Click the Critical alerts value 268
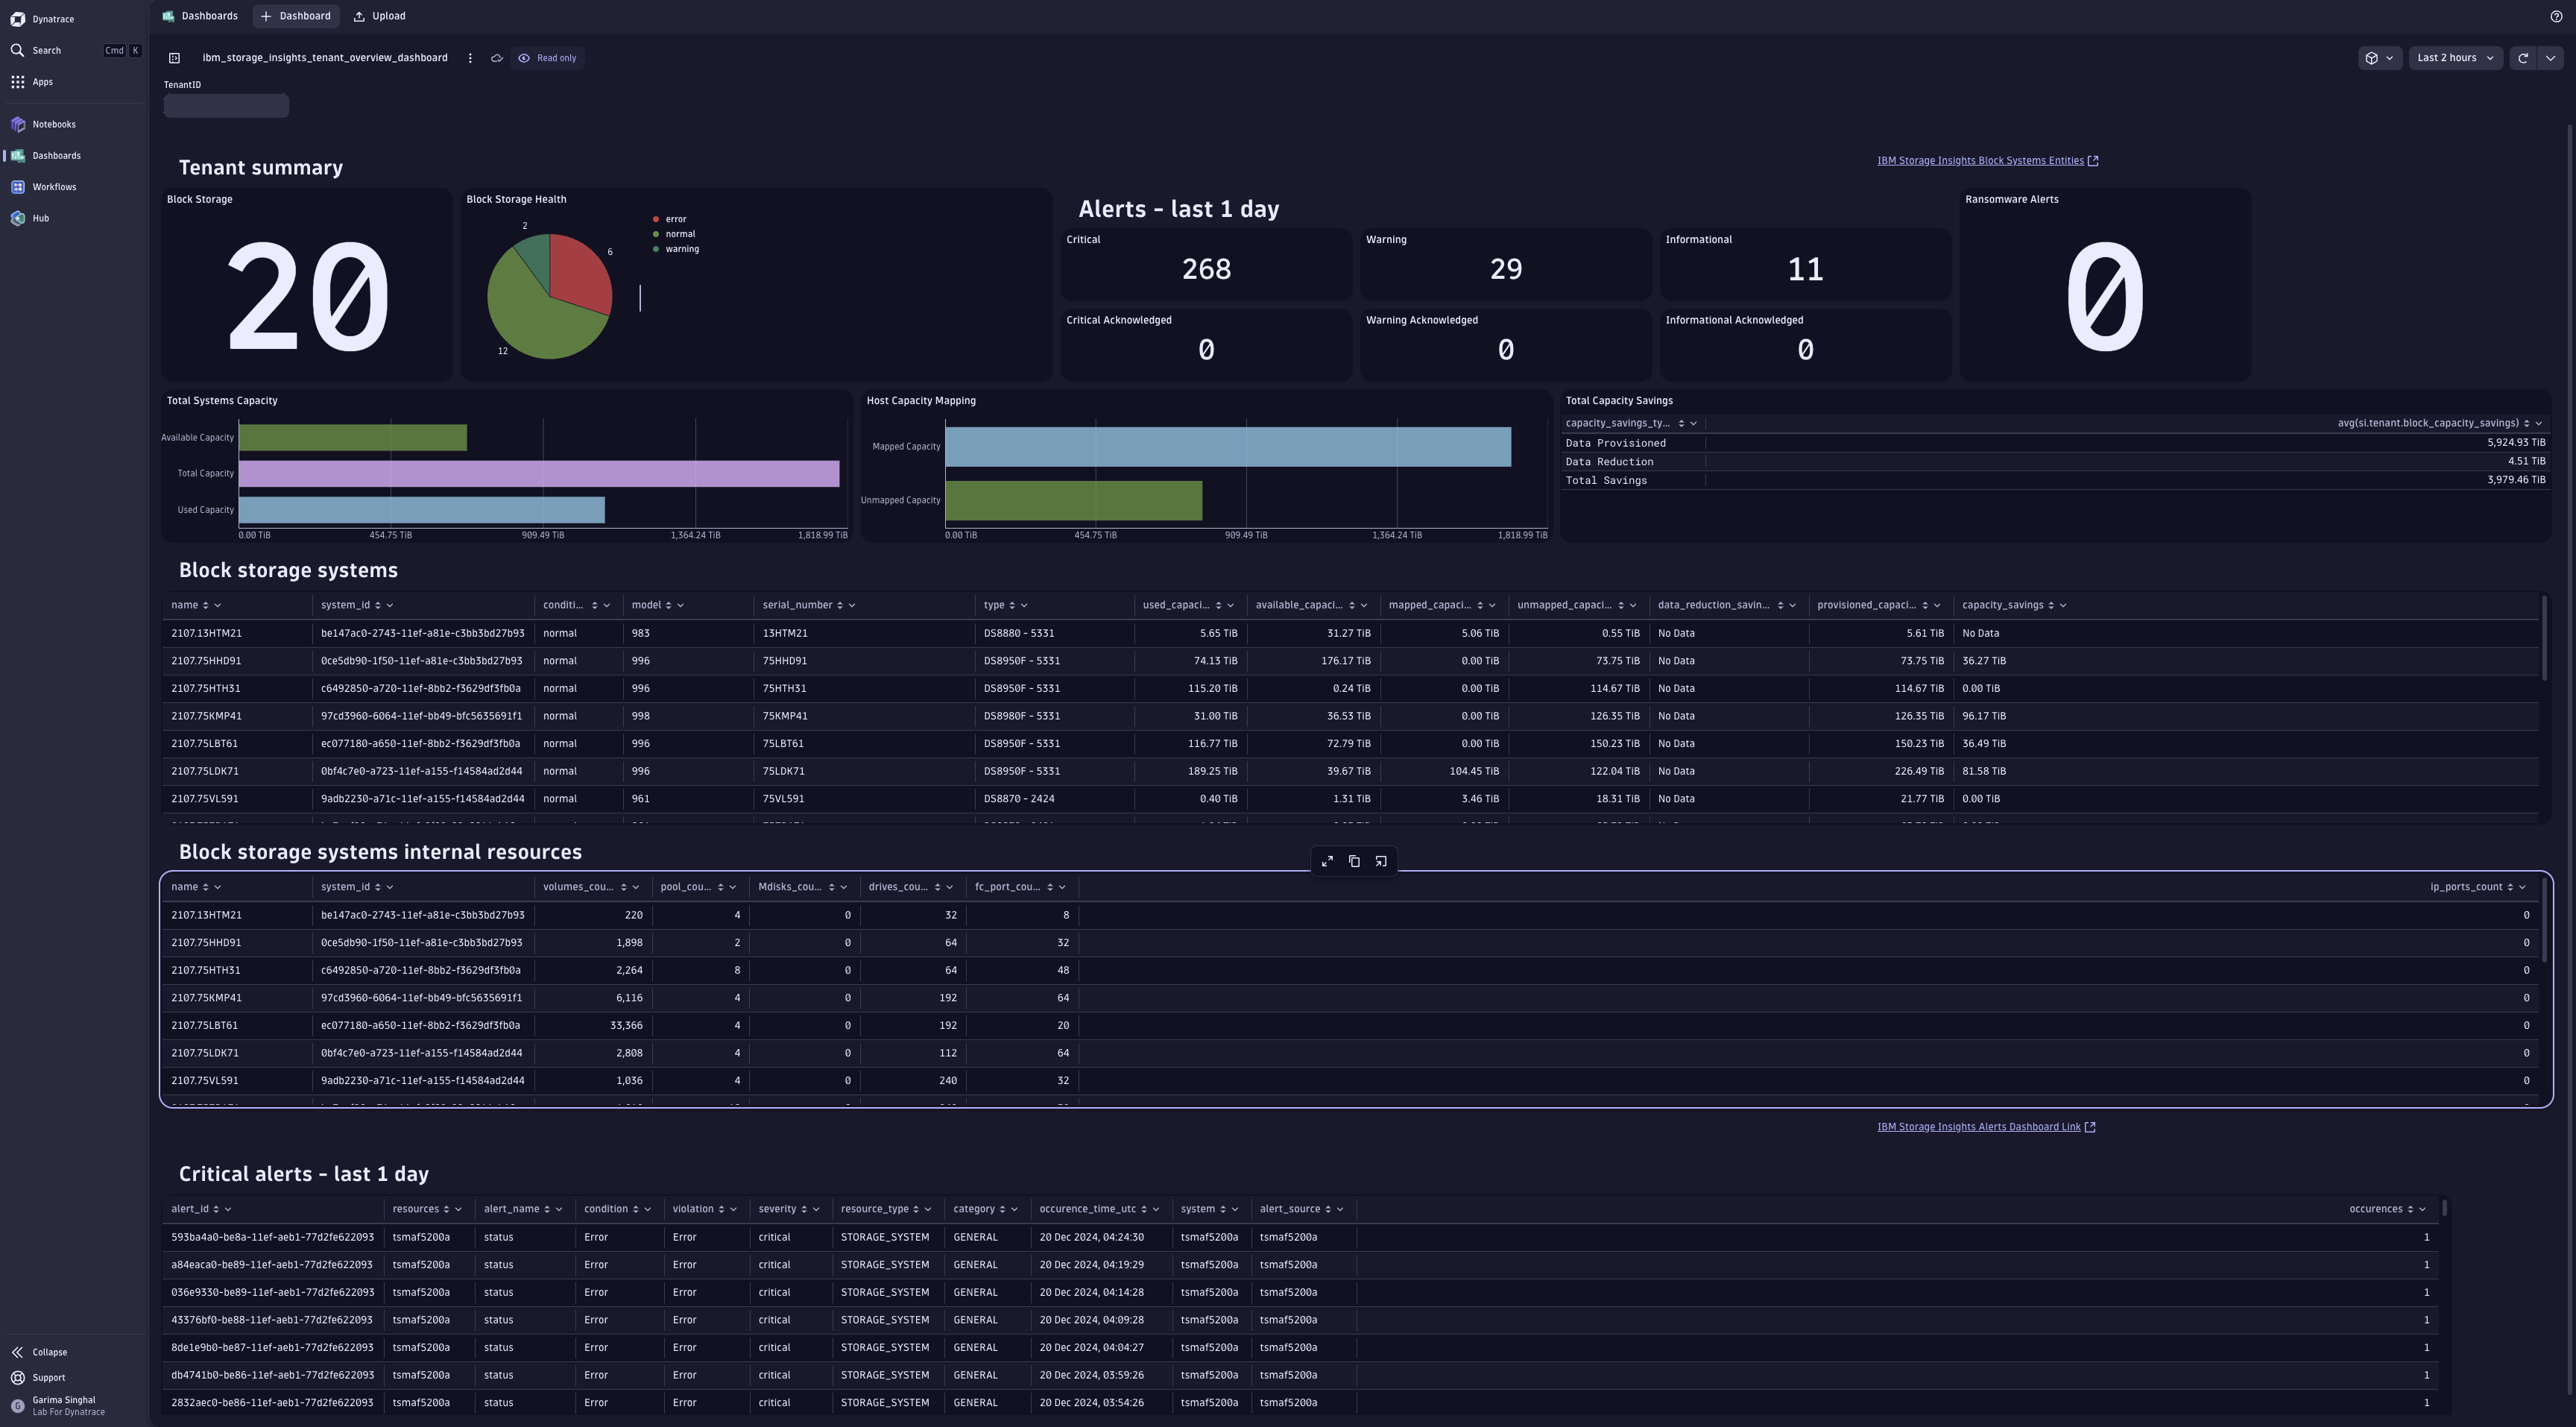The height and width of the screenshot is (1427, 2576). point(1206,269)
